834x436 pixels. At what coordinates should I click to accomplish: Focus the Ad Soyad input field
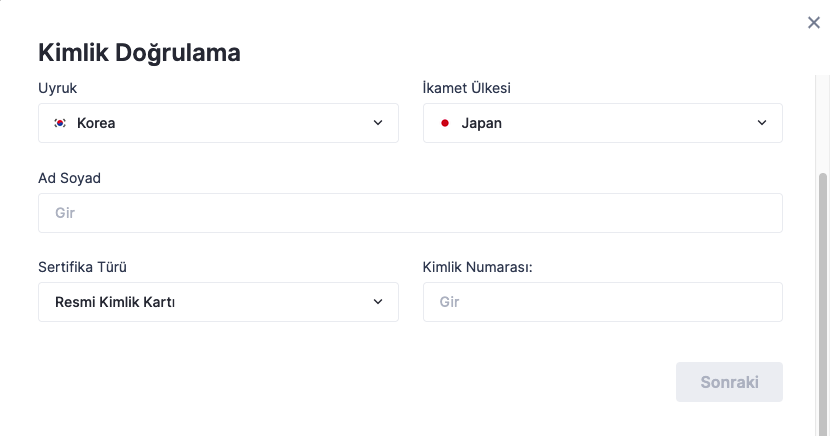(x=410, y=213)
